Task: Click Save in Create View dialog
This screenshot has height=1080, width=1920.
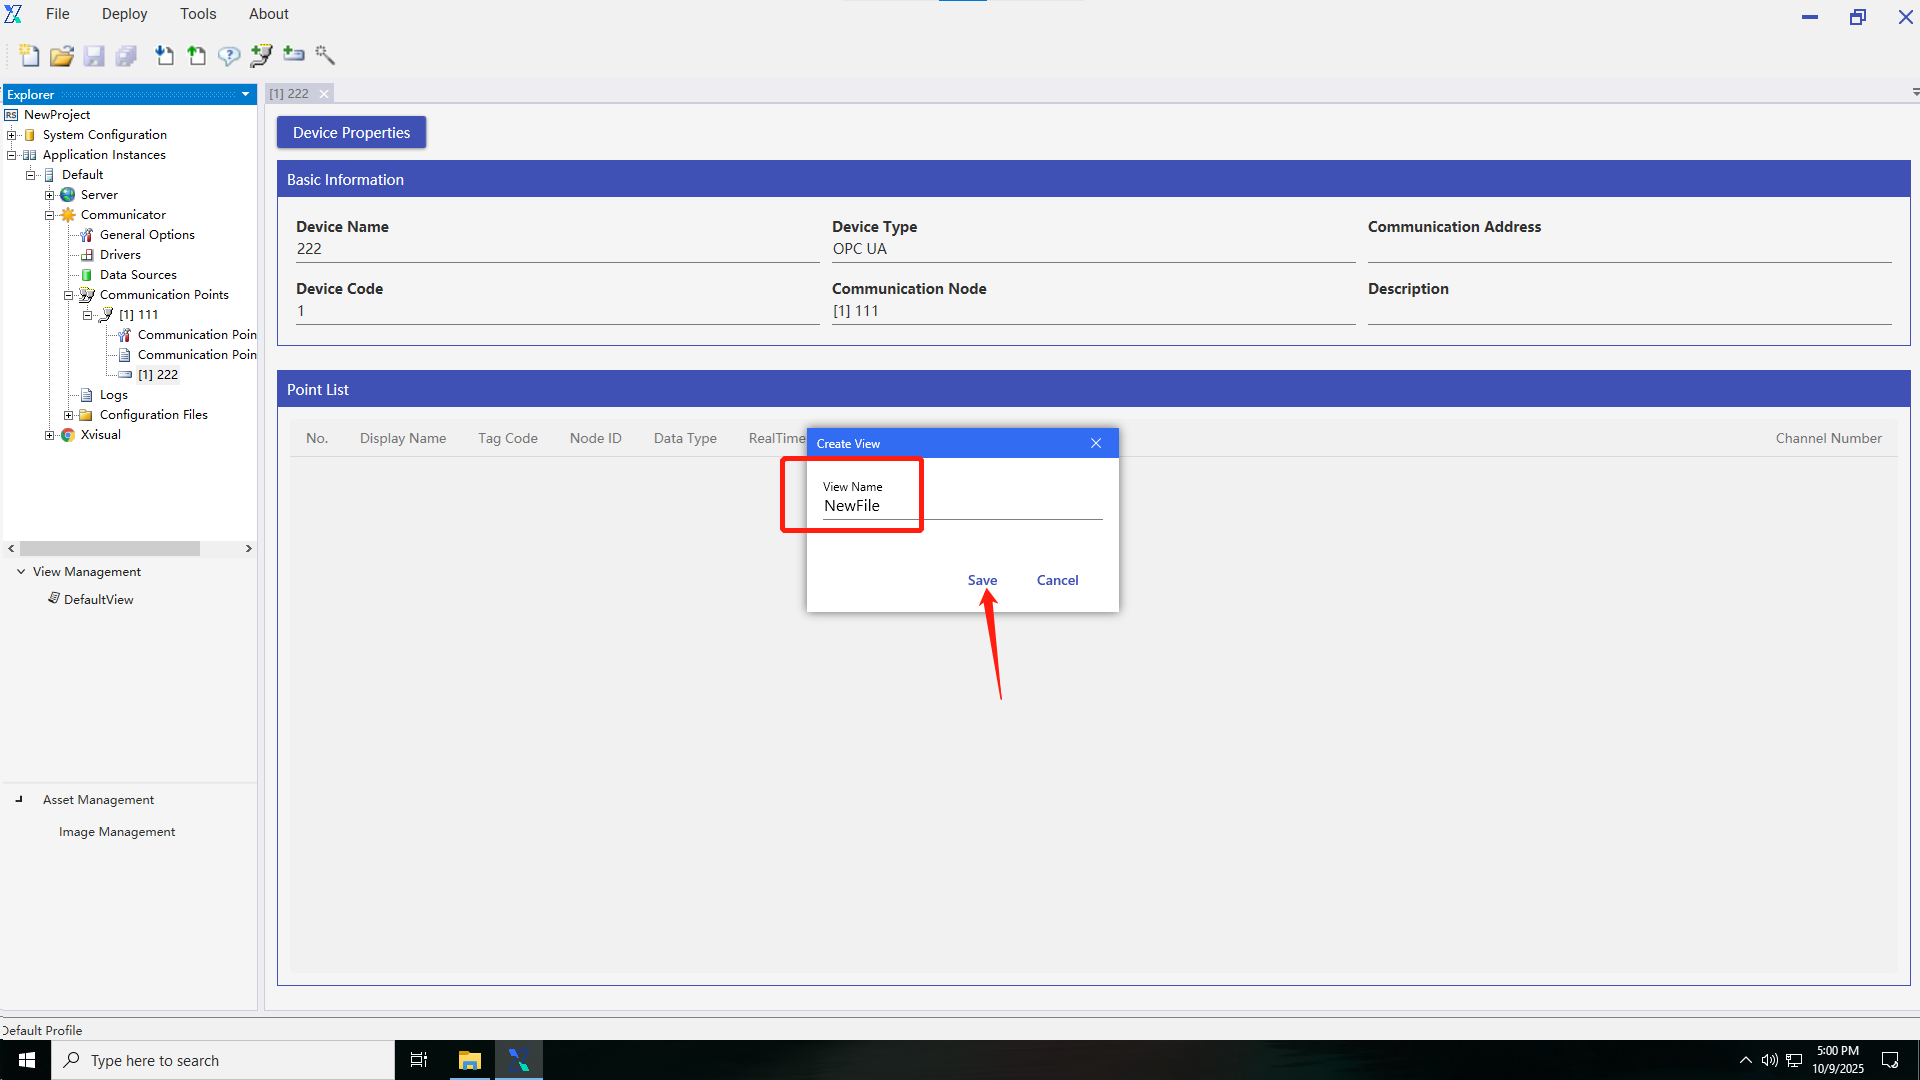Action: 982,580
